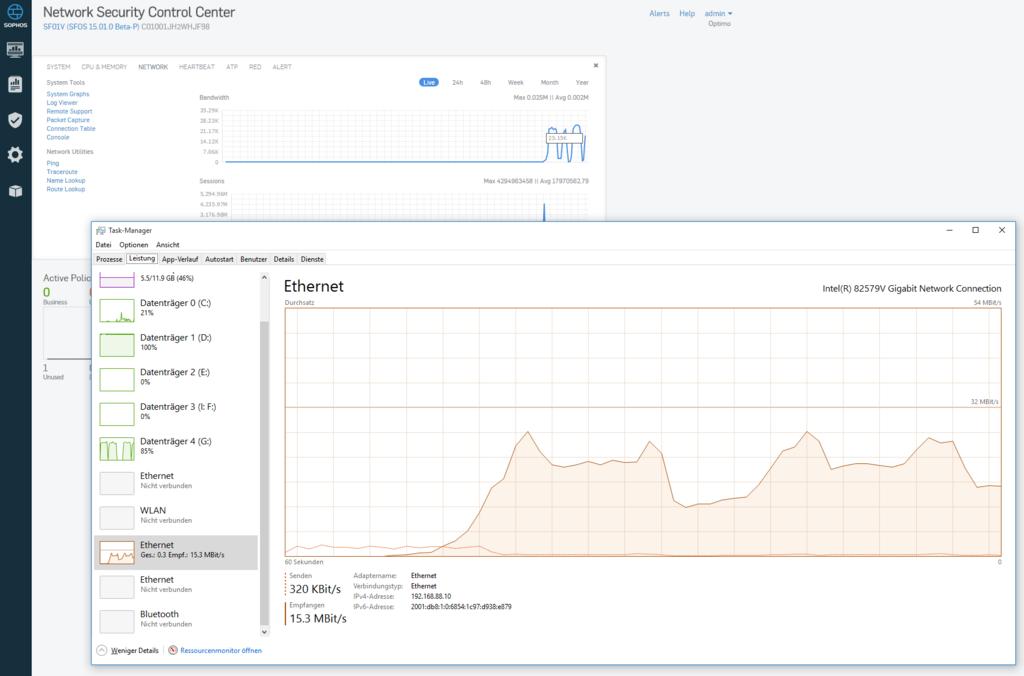Image resolution: width=1024 pixels, height=676 pixels.
Task: Click the up arrow of the Task-Manager sidebar scrollbar
Action: coord(264,278)
